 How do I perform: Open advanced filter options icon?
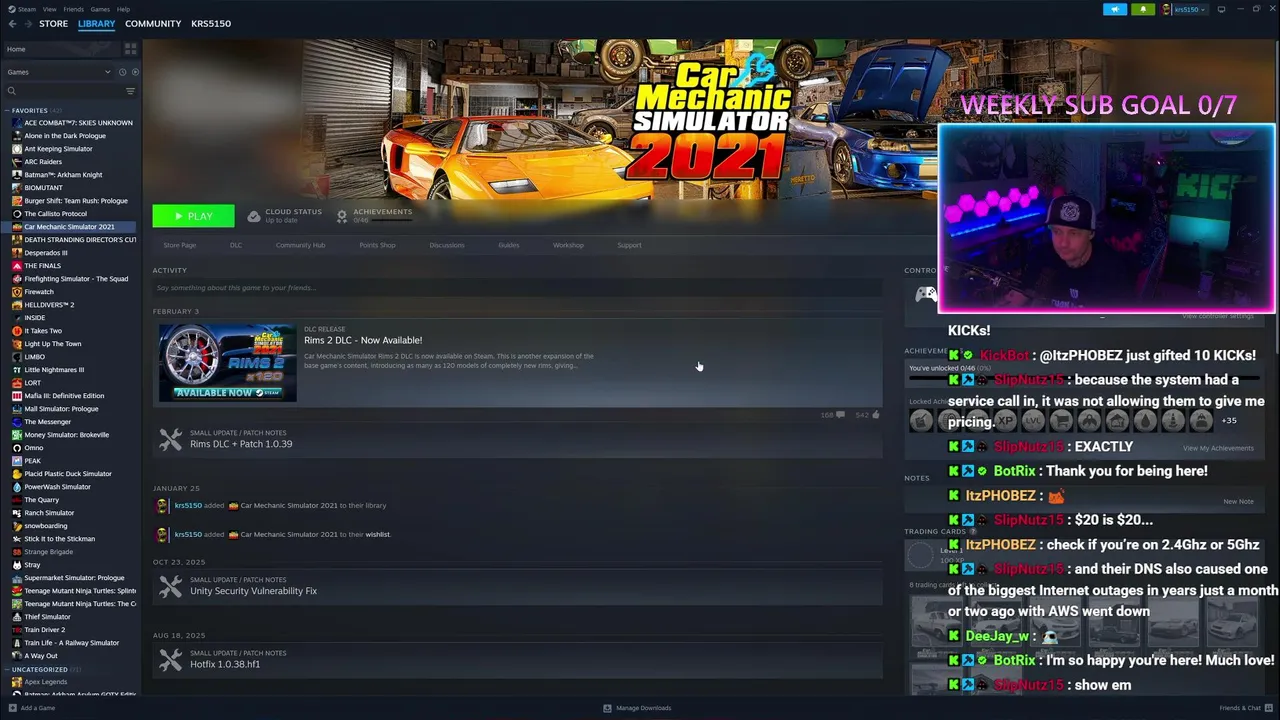(130, 91)
